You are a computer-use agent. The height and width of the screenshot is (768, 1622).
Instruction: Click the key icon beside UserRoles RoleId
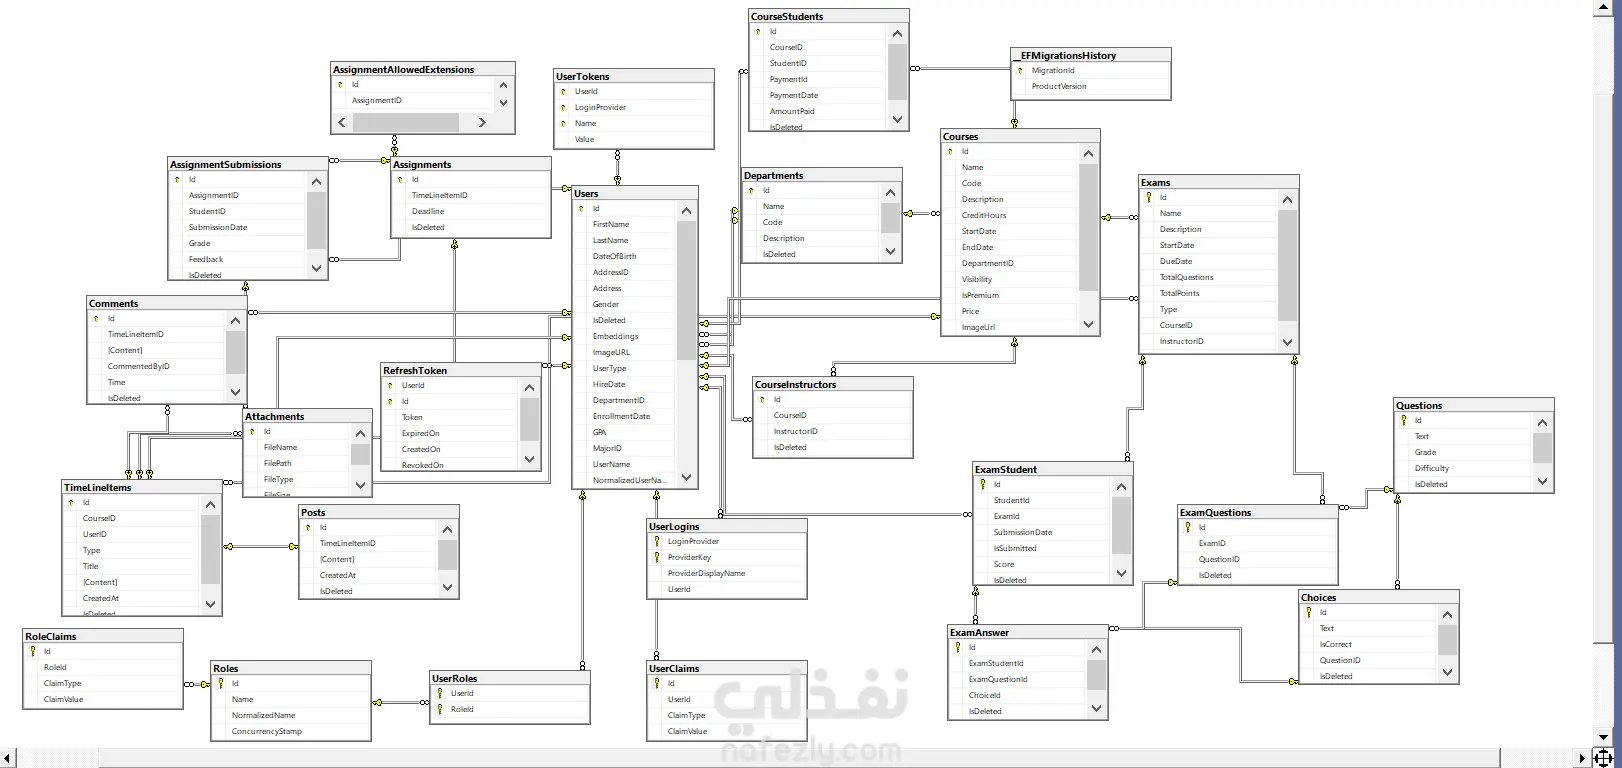(x=439, y=710)
